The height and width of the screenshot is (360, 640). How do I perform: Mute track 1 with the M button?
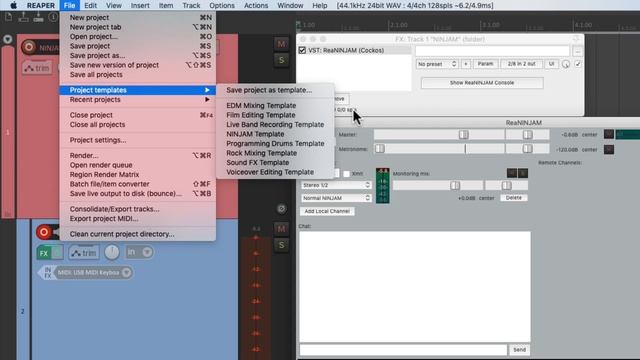281,44
